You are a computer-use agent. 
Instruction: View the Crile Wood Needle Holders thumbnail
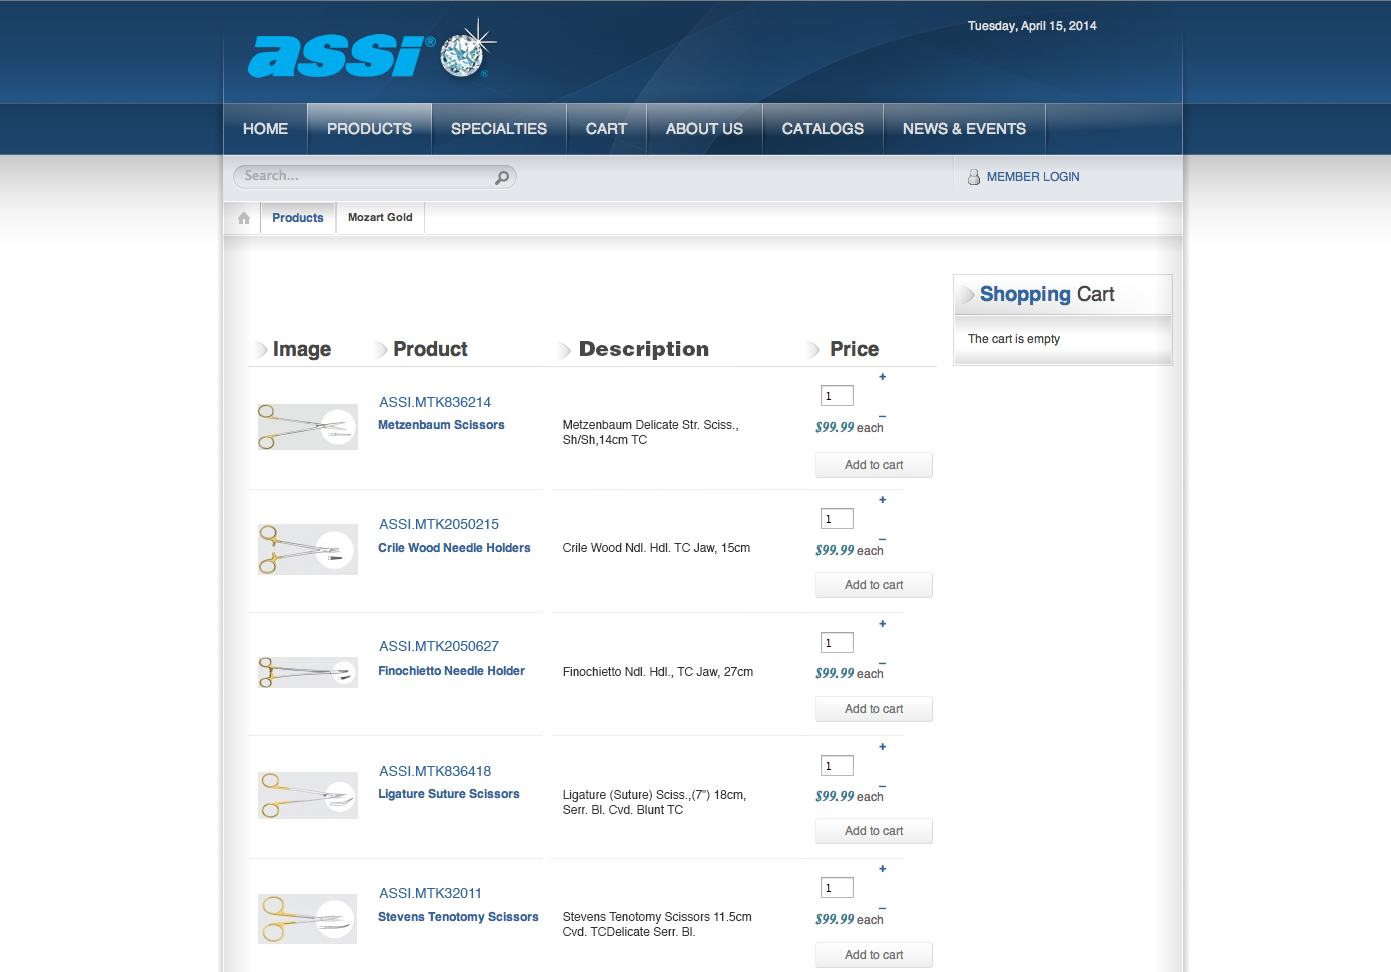click(308, 549)
